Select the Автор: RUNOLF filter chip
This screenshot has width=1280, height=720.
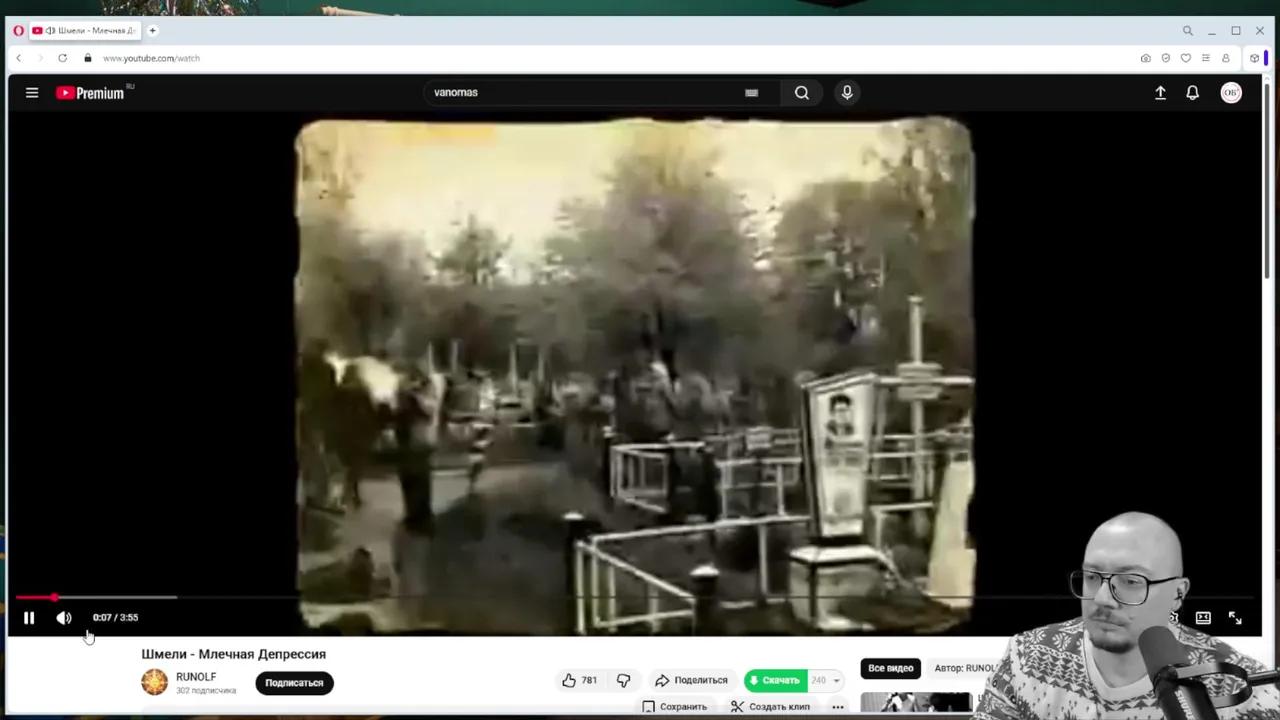point(964,668)
